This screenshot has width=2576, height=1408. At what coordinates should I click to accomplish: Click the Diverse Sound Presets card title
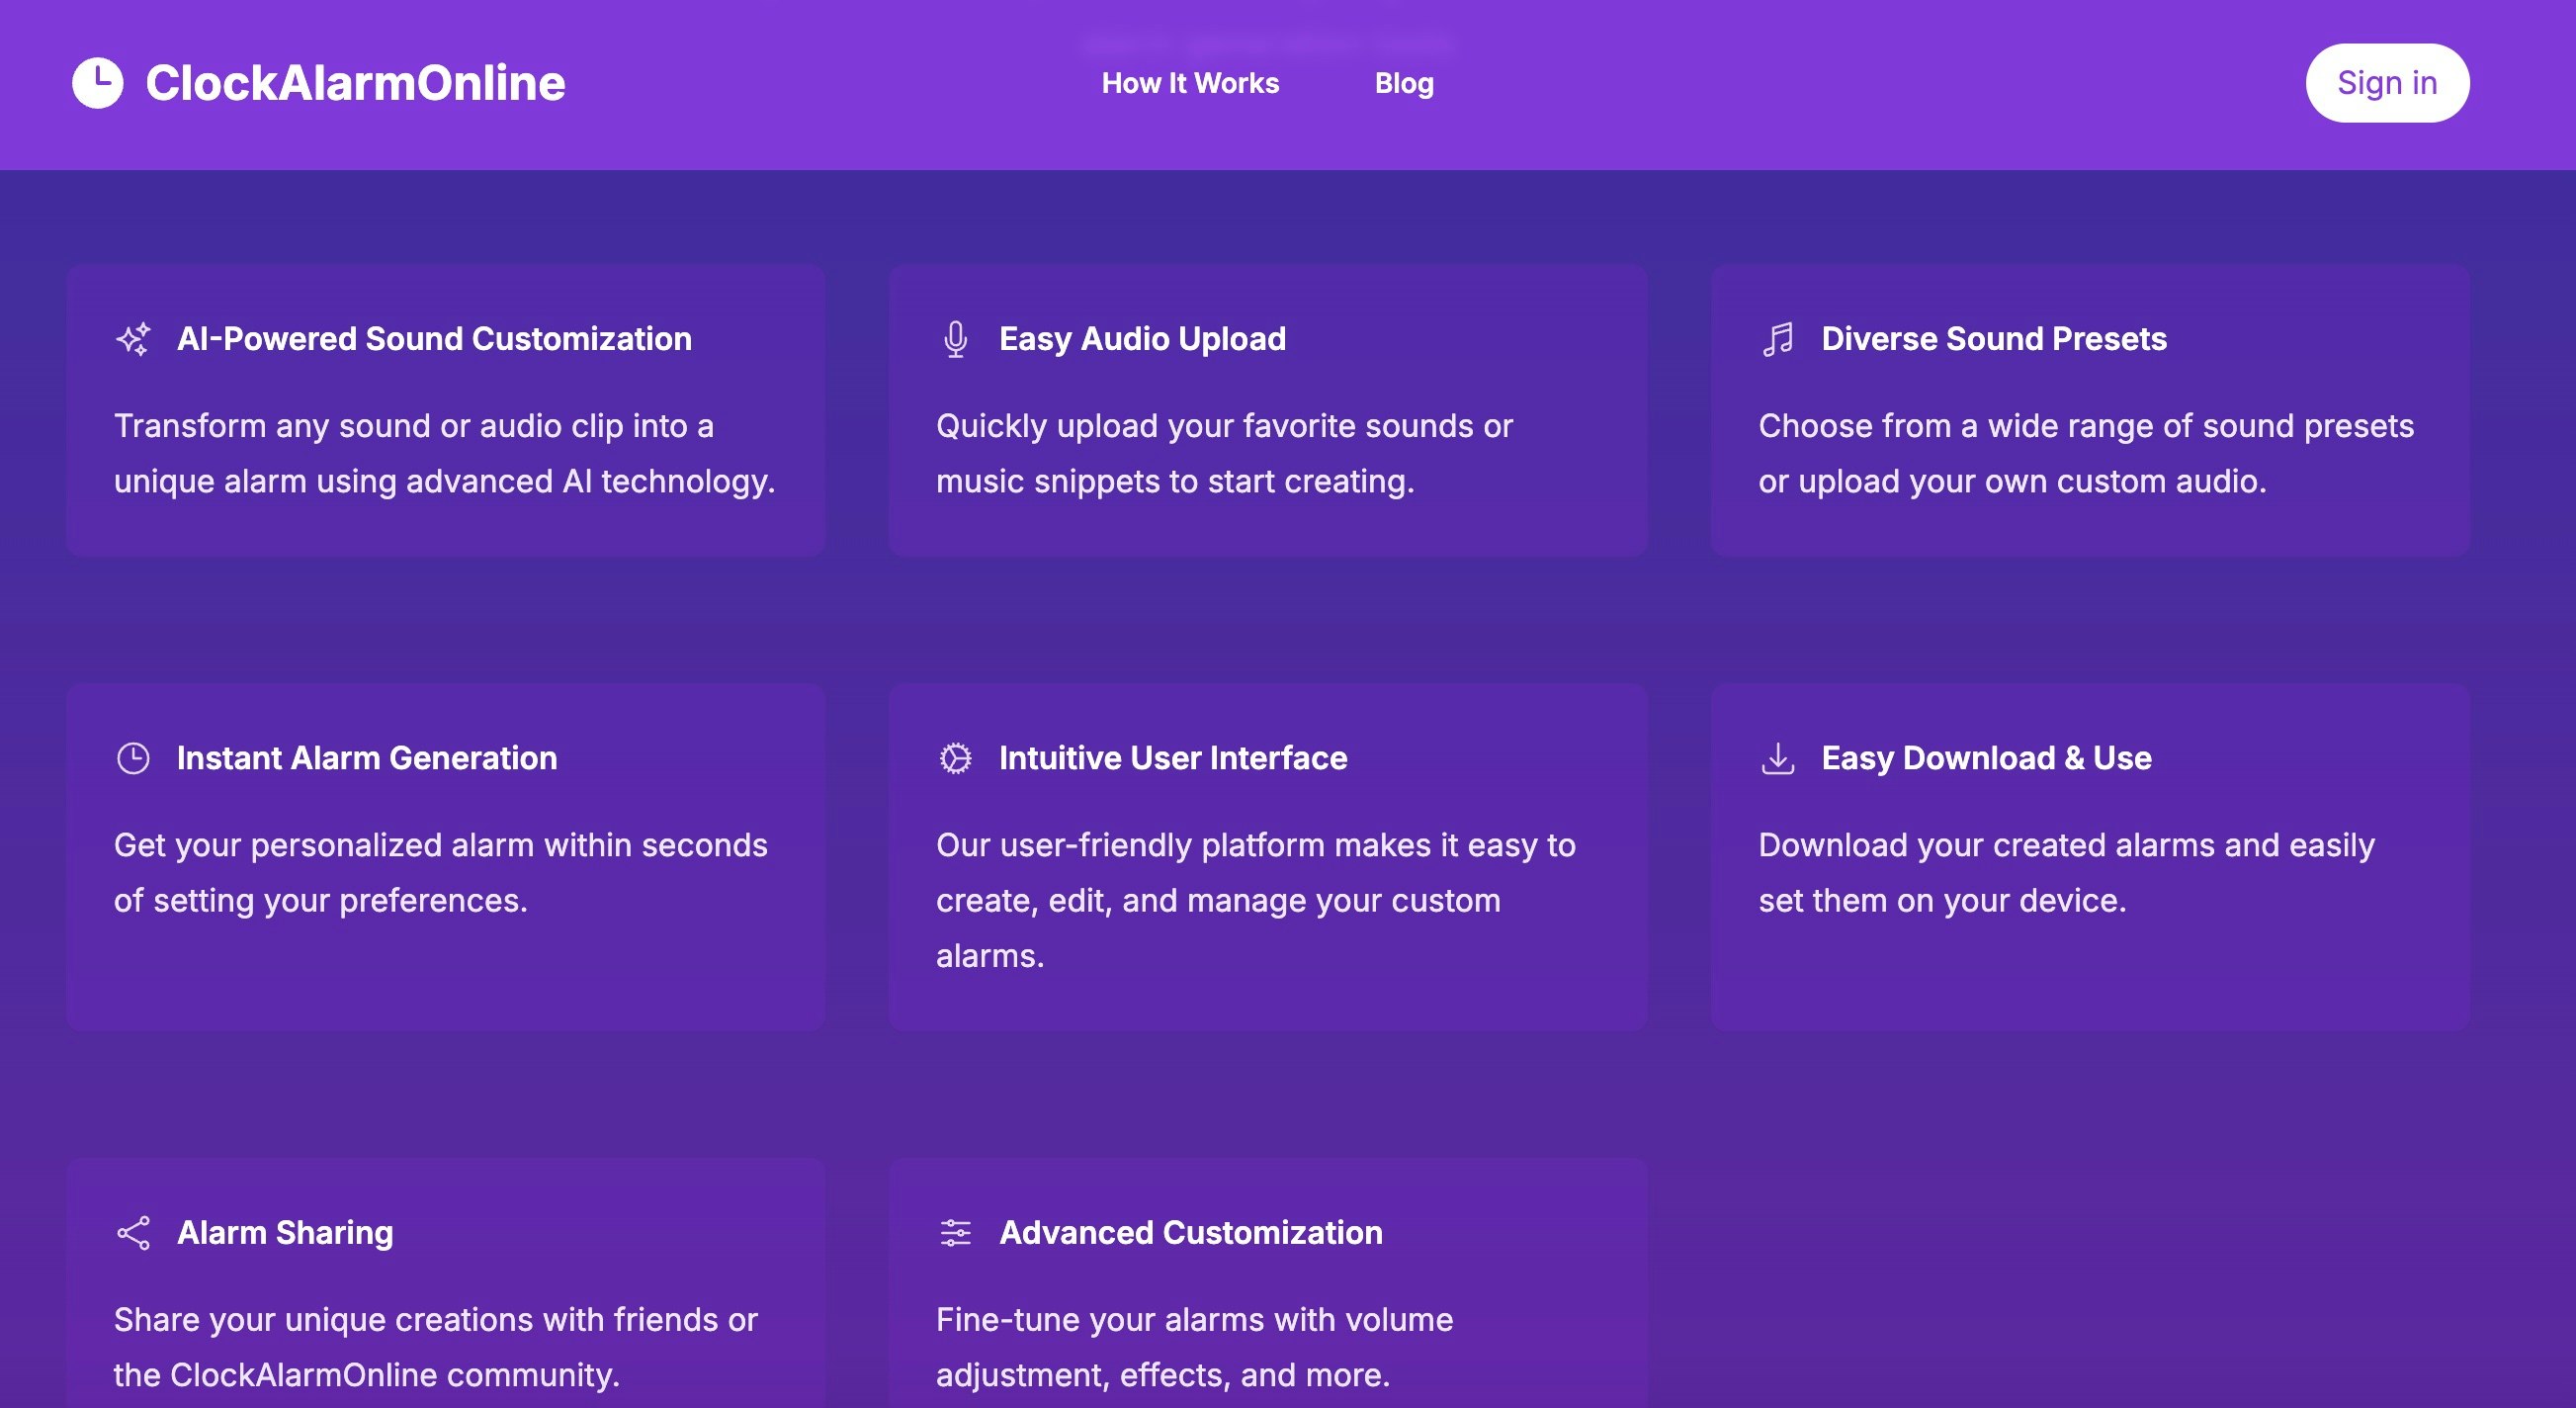point(1993,339)
